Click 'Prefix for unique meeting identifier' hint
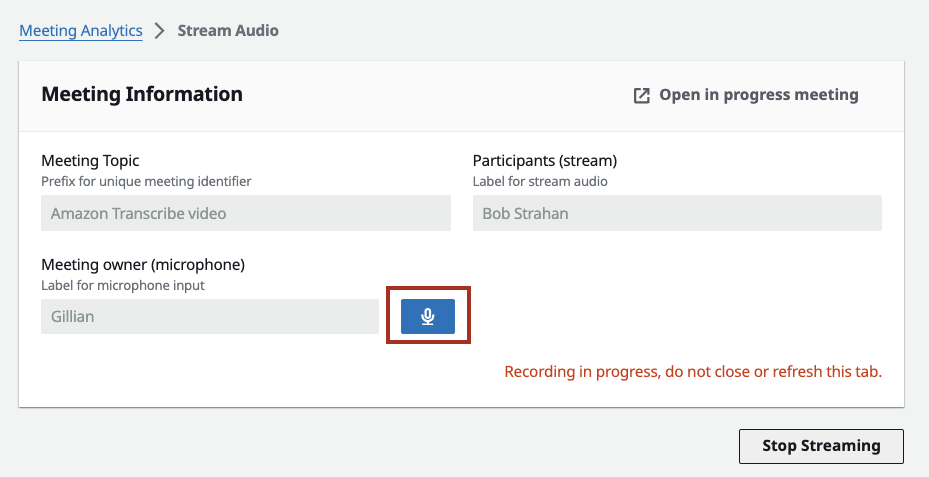Screen dimensions: 929x477 click(146, 181)
